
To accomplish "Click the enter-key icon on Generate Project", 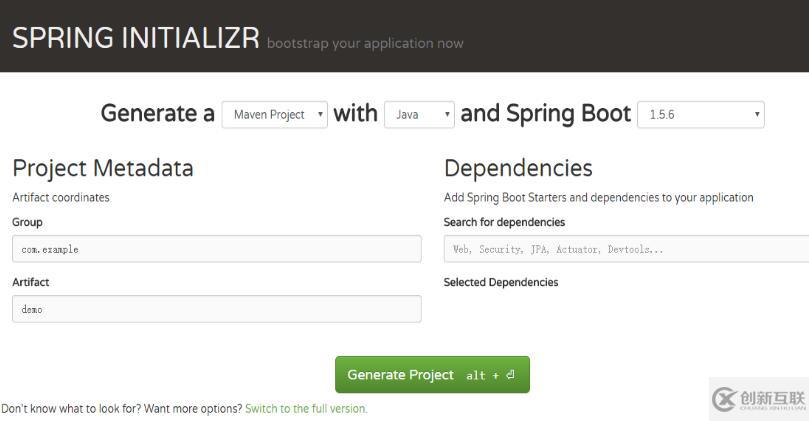I will [510, 375].
